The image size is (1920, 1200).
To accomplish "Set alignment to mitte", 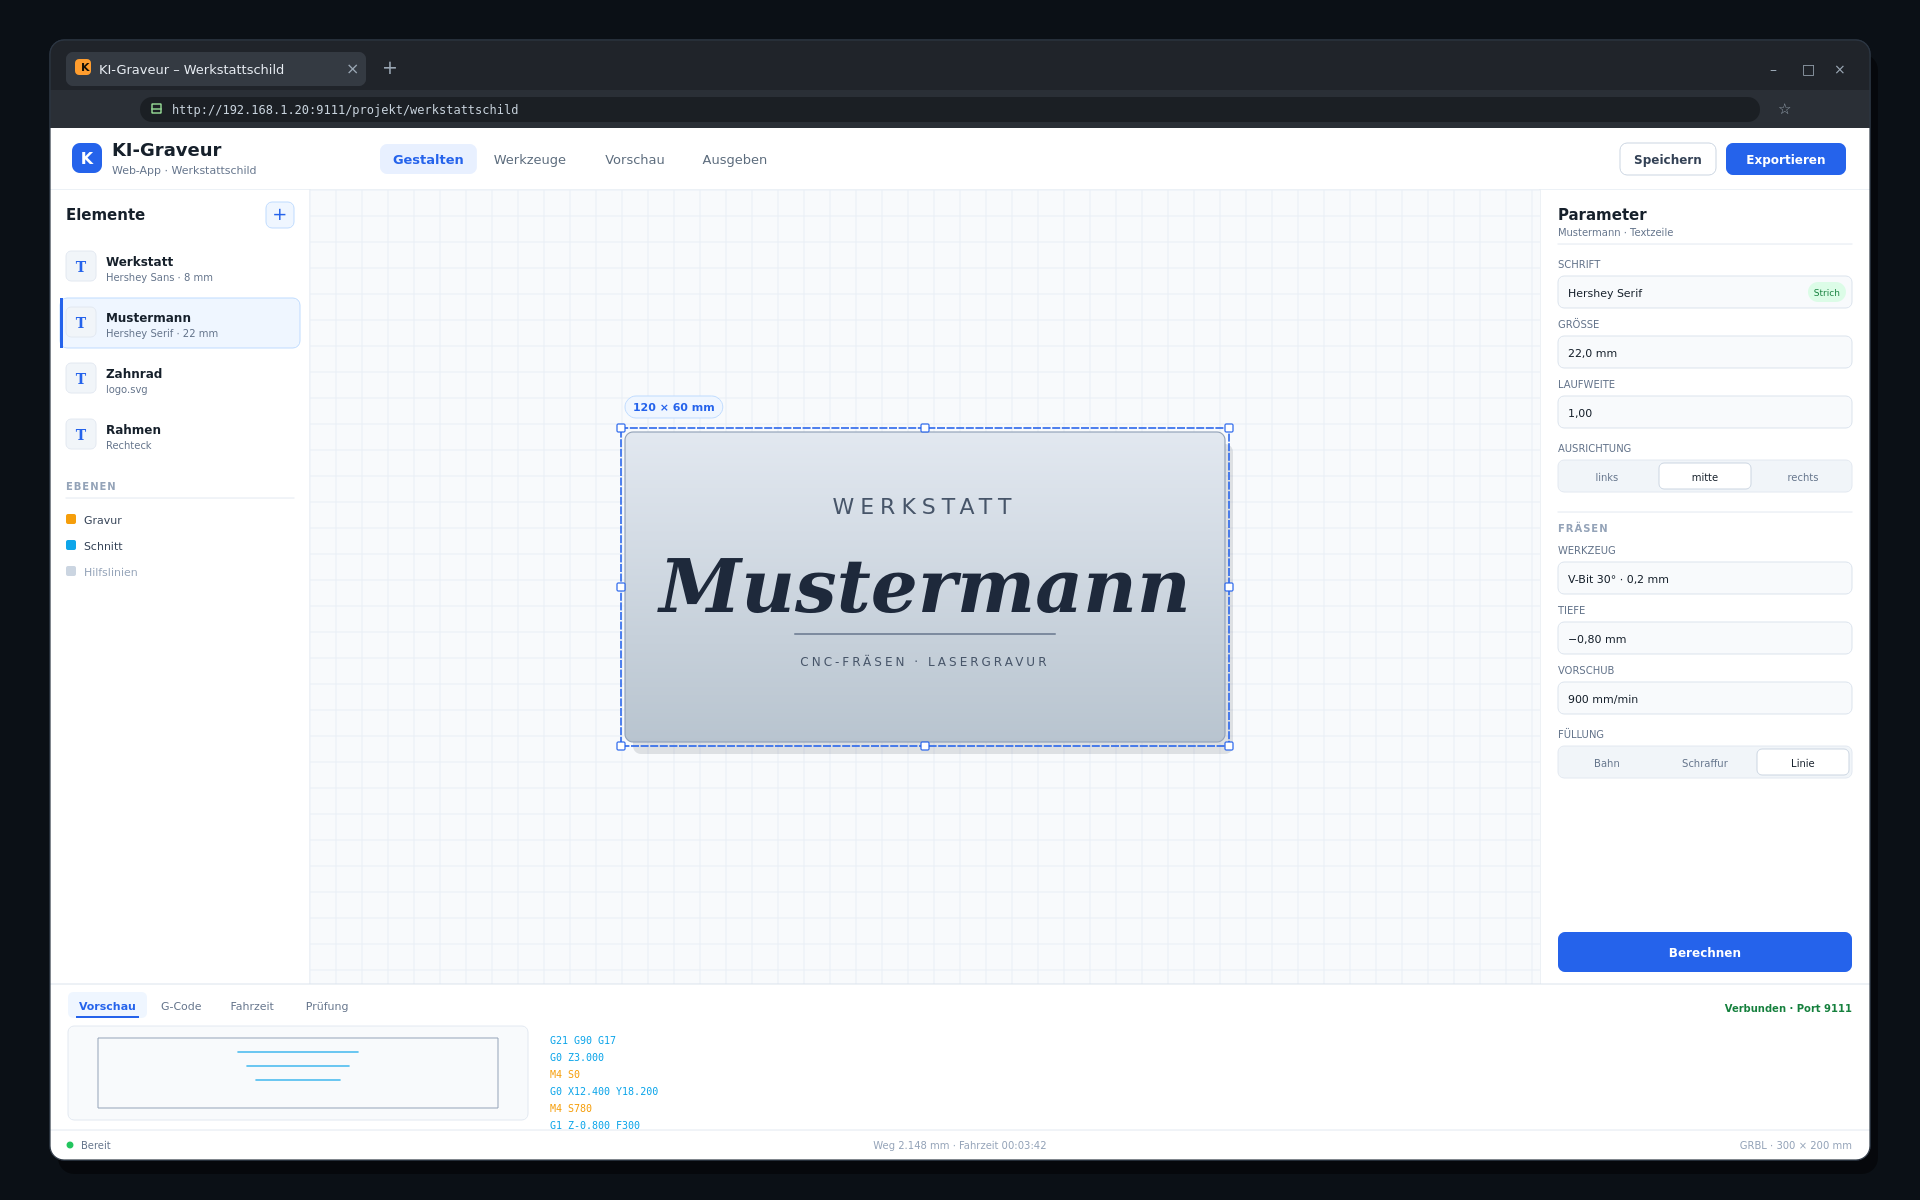I will tap(1705, 477).
